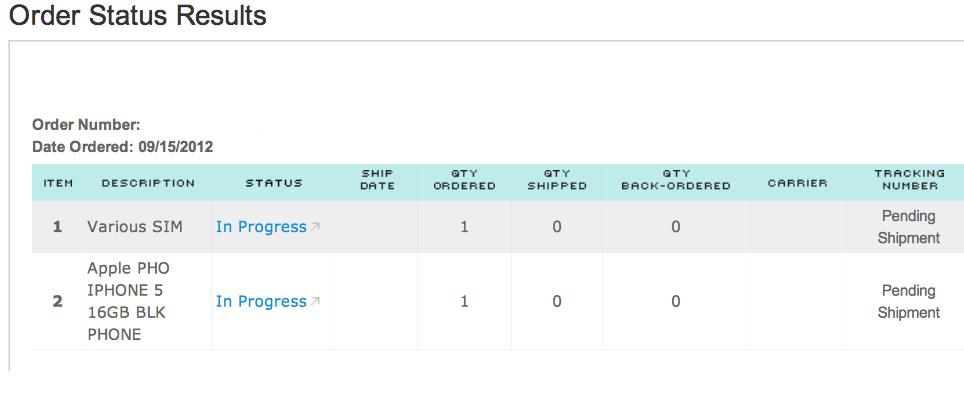Click external-link arrow icon in iPhone row
Viewport: 964px width, 401px height.
tap(315, 301)
